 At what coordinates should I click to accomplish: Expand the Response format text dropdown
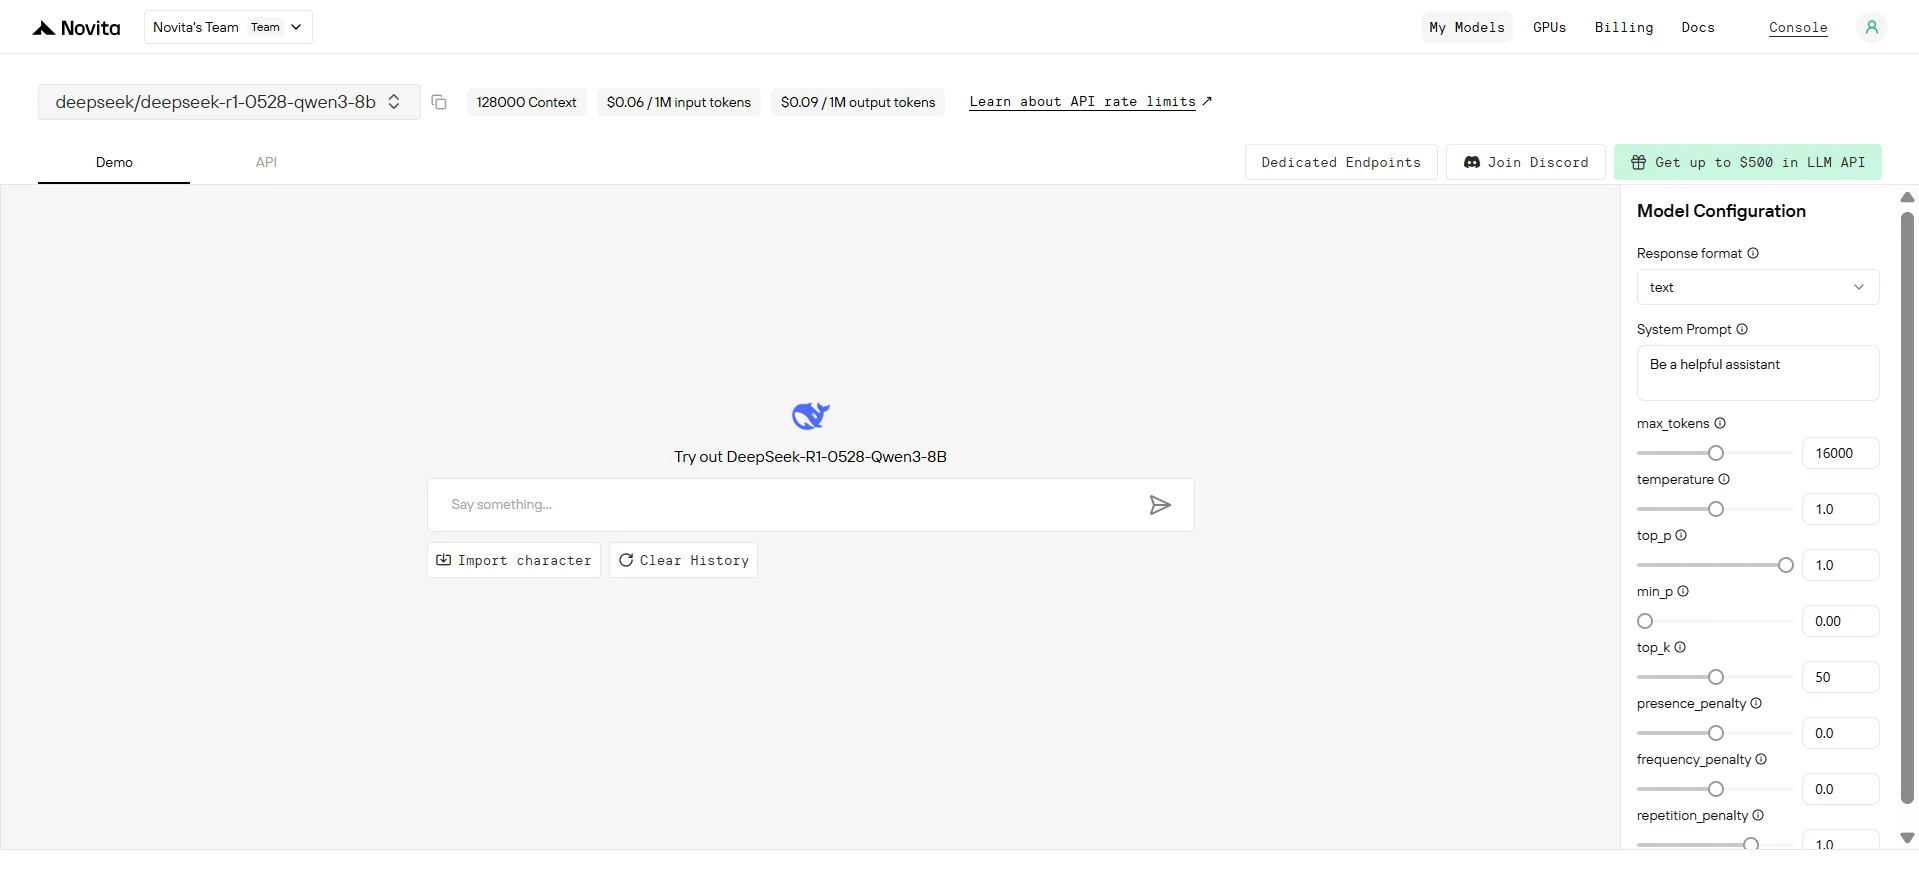point(1758,287)
